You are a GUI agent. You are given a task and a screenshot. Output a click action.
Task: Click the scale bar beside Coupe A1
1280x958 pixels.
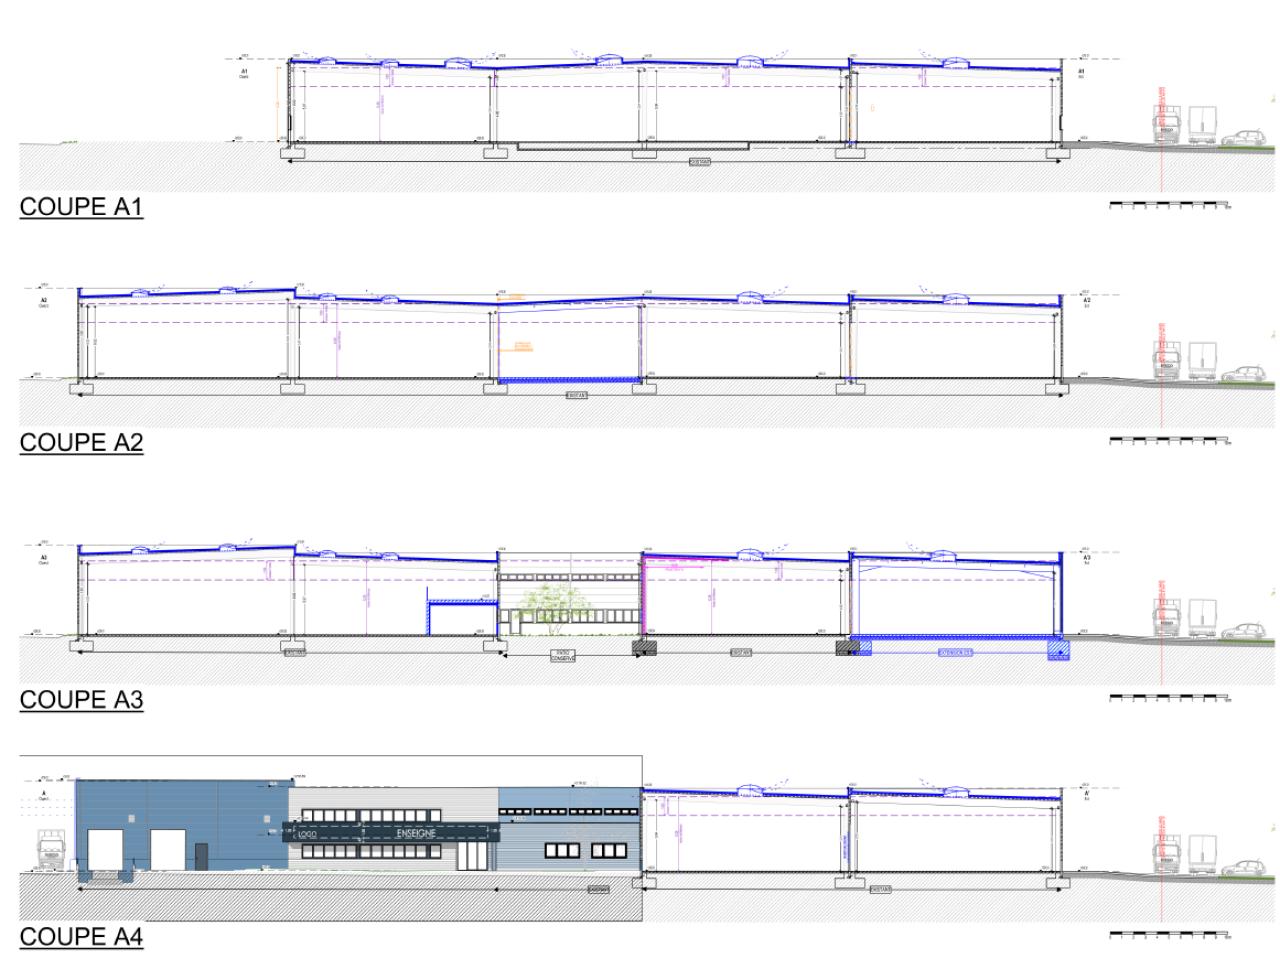pos(1169,204)
